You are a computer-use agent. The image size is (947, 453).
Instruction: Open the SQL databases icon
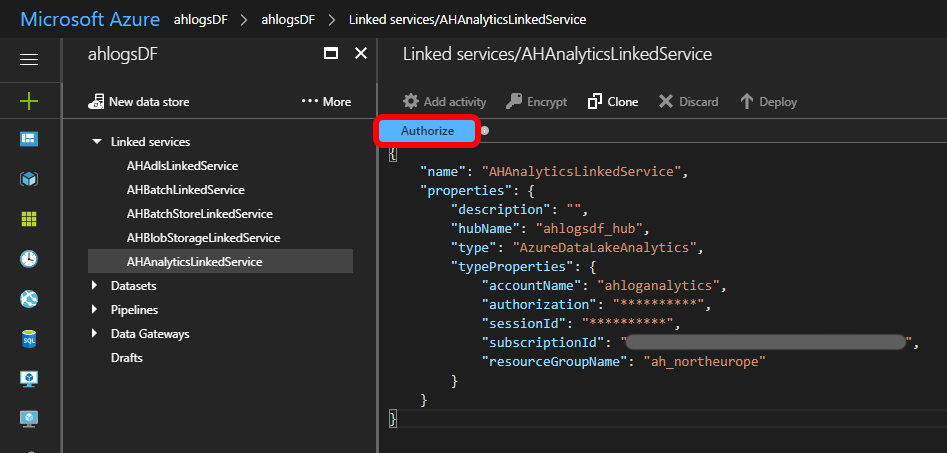(29, 339)
